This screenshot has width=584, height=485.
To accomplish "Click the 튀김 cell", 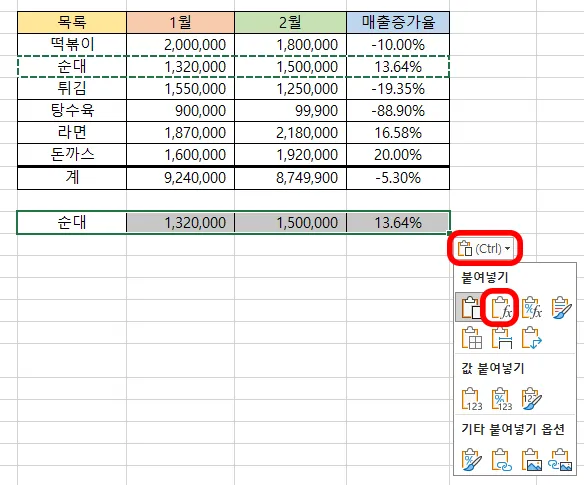I will 72,89.
